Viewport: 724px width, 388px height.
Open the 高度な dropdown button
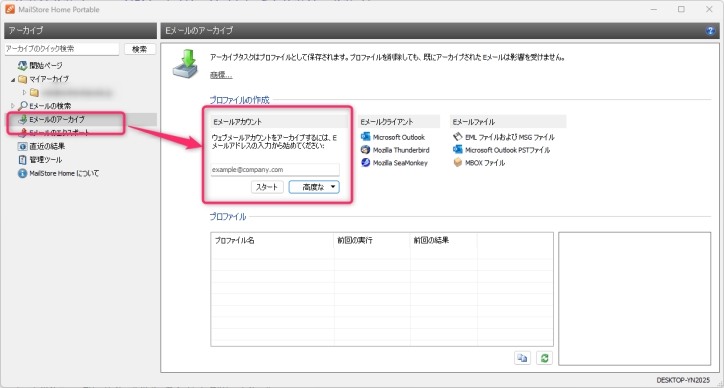314,187
